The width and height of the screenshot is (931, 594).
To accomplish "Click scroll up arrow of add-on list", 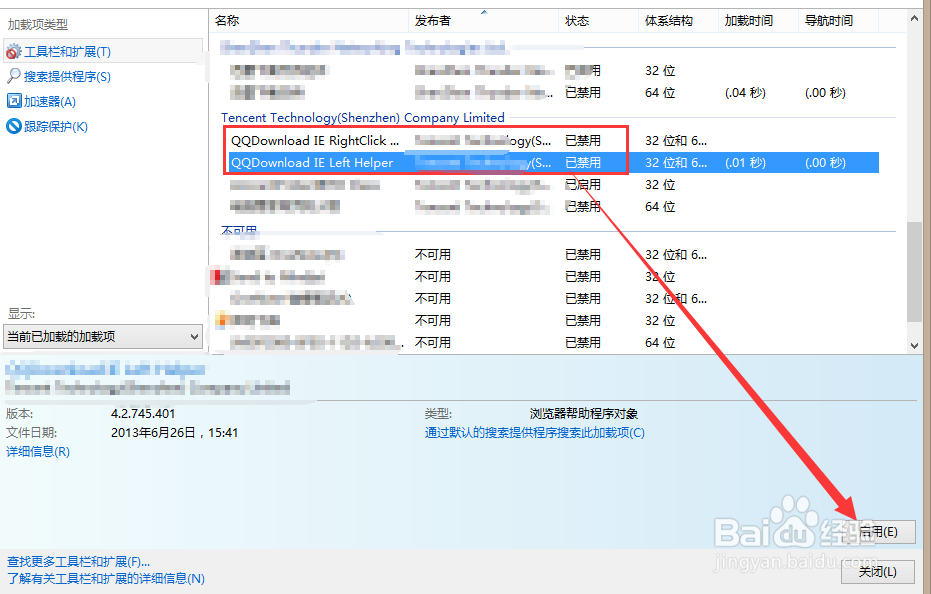I will point(914,19).
